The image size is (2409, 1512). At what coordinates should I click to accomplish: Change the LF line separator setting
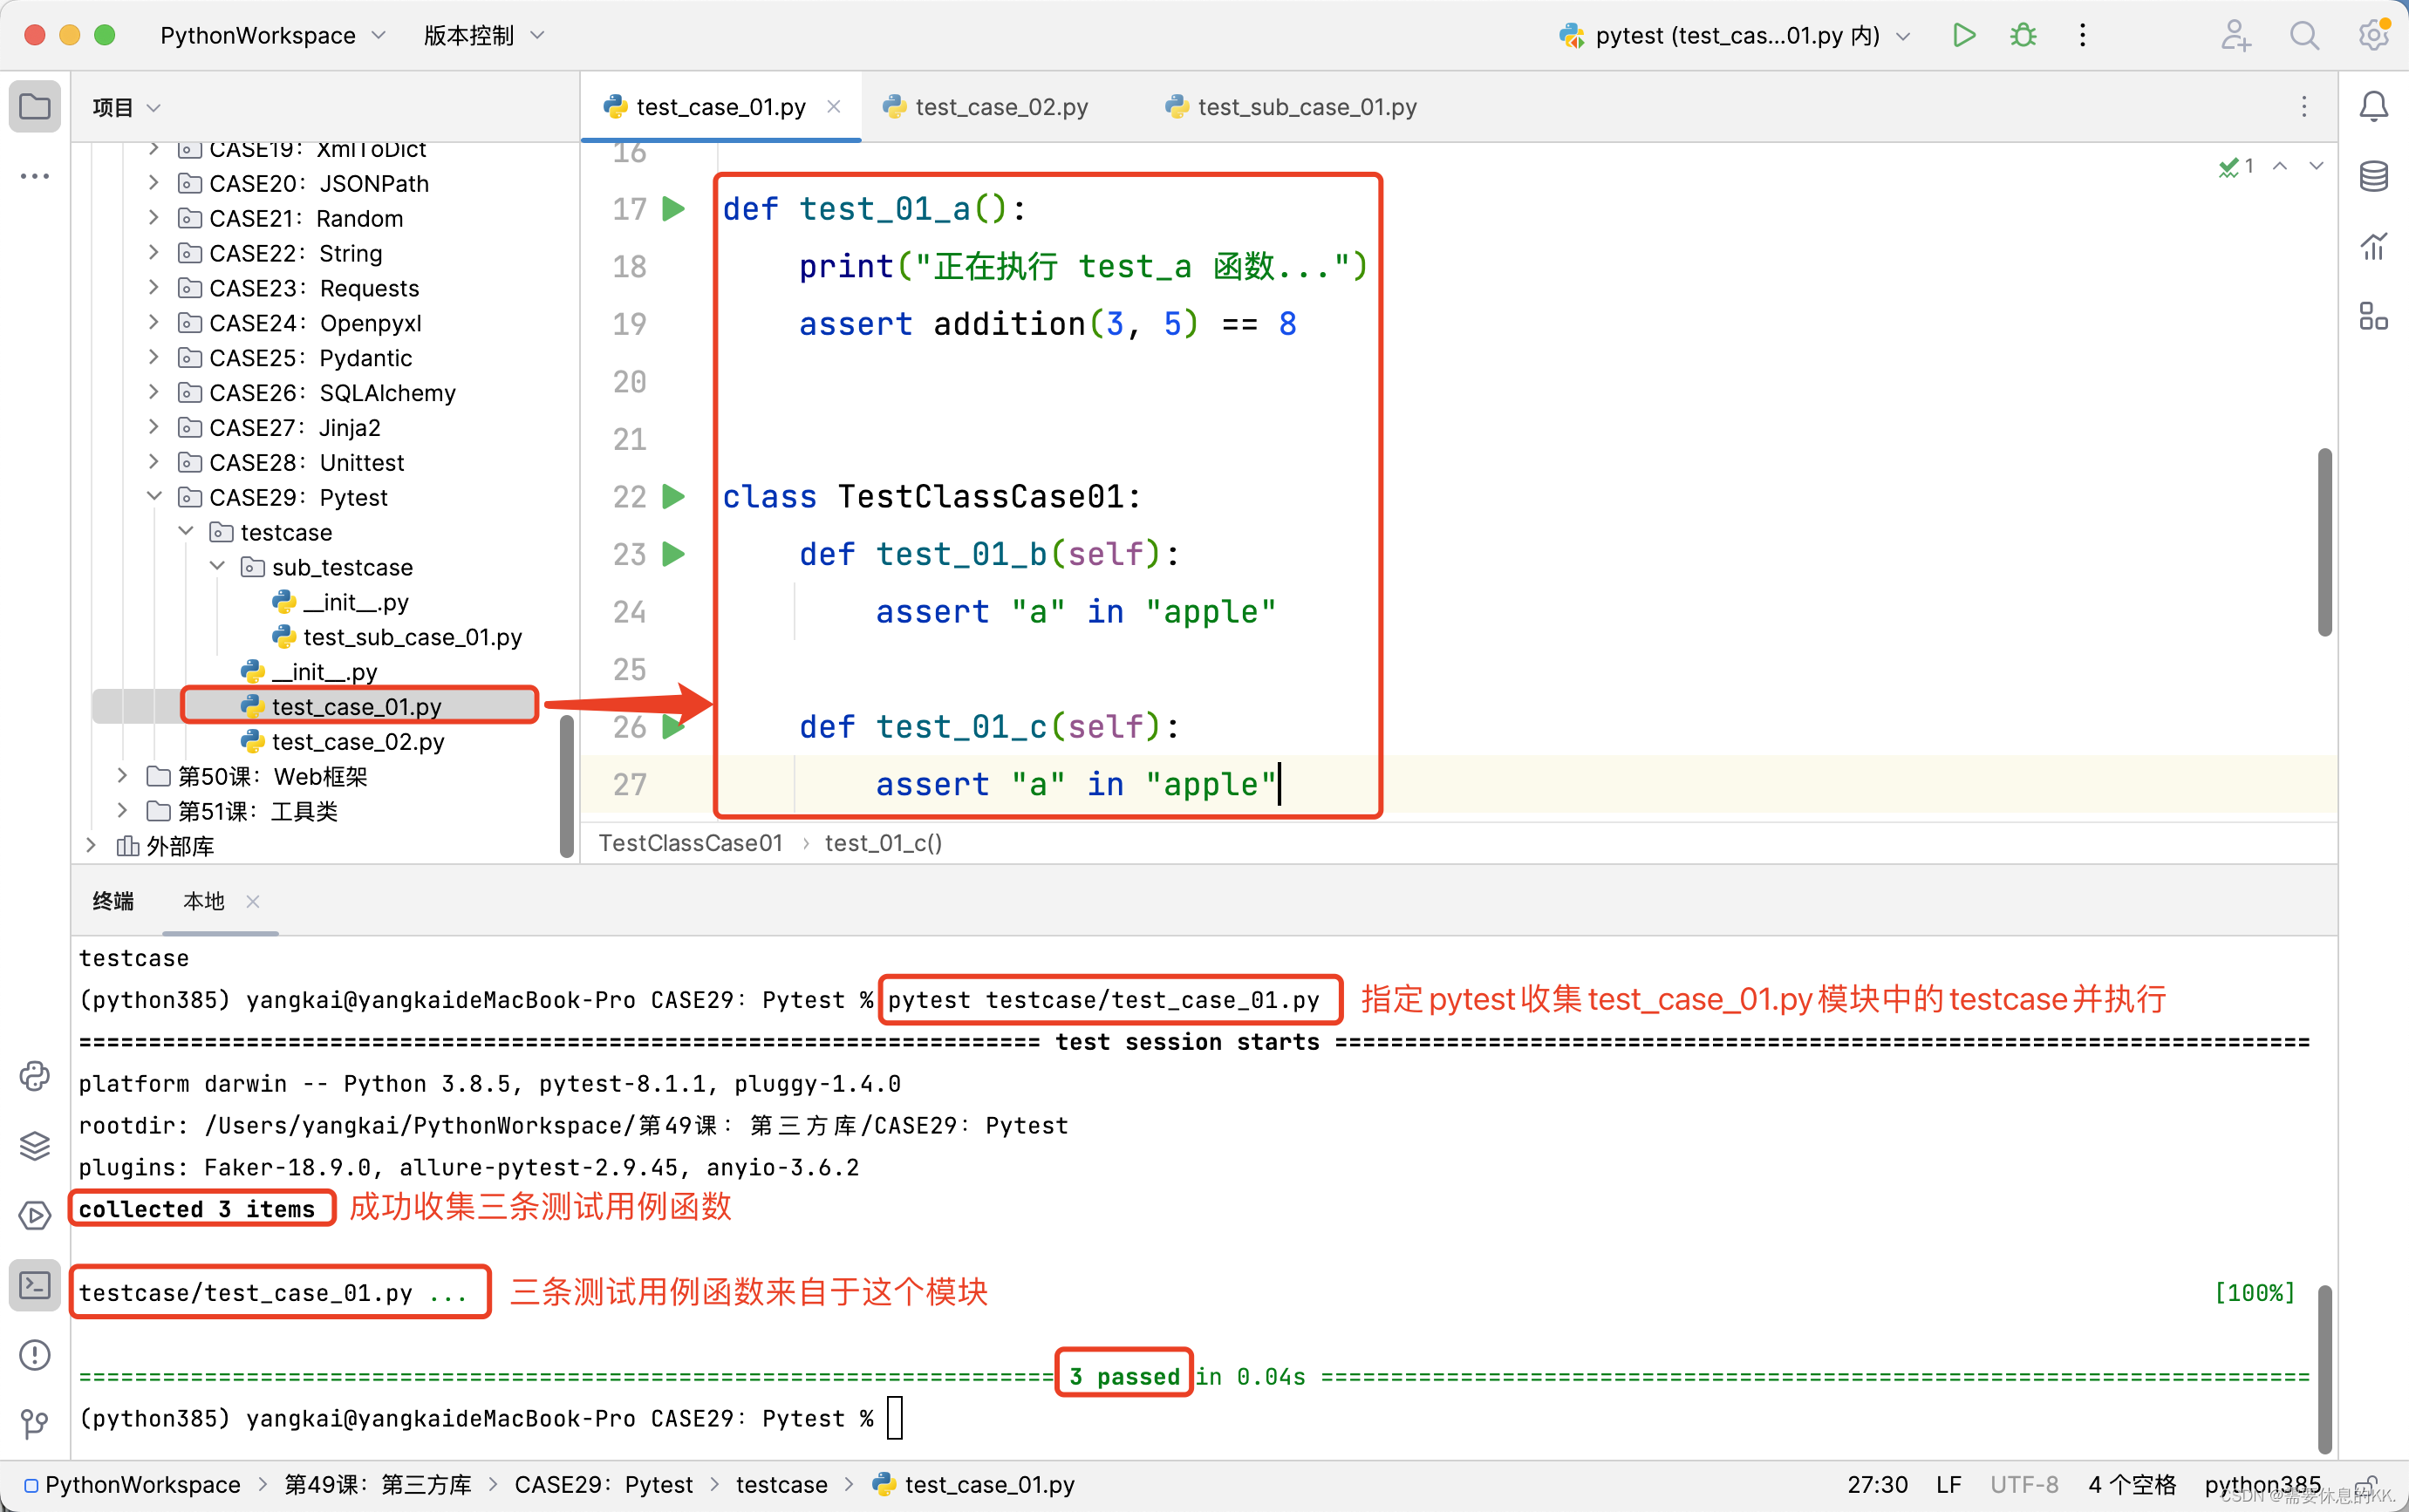[x=1948, y=1485]
